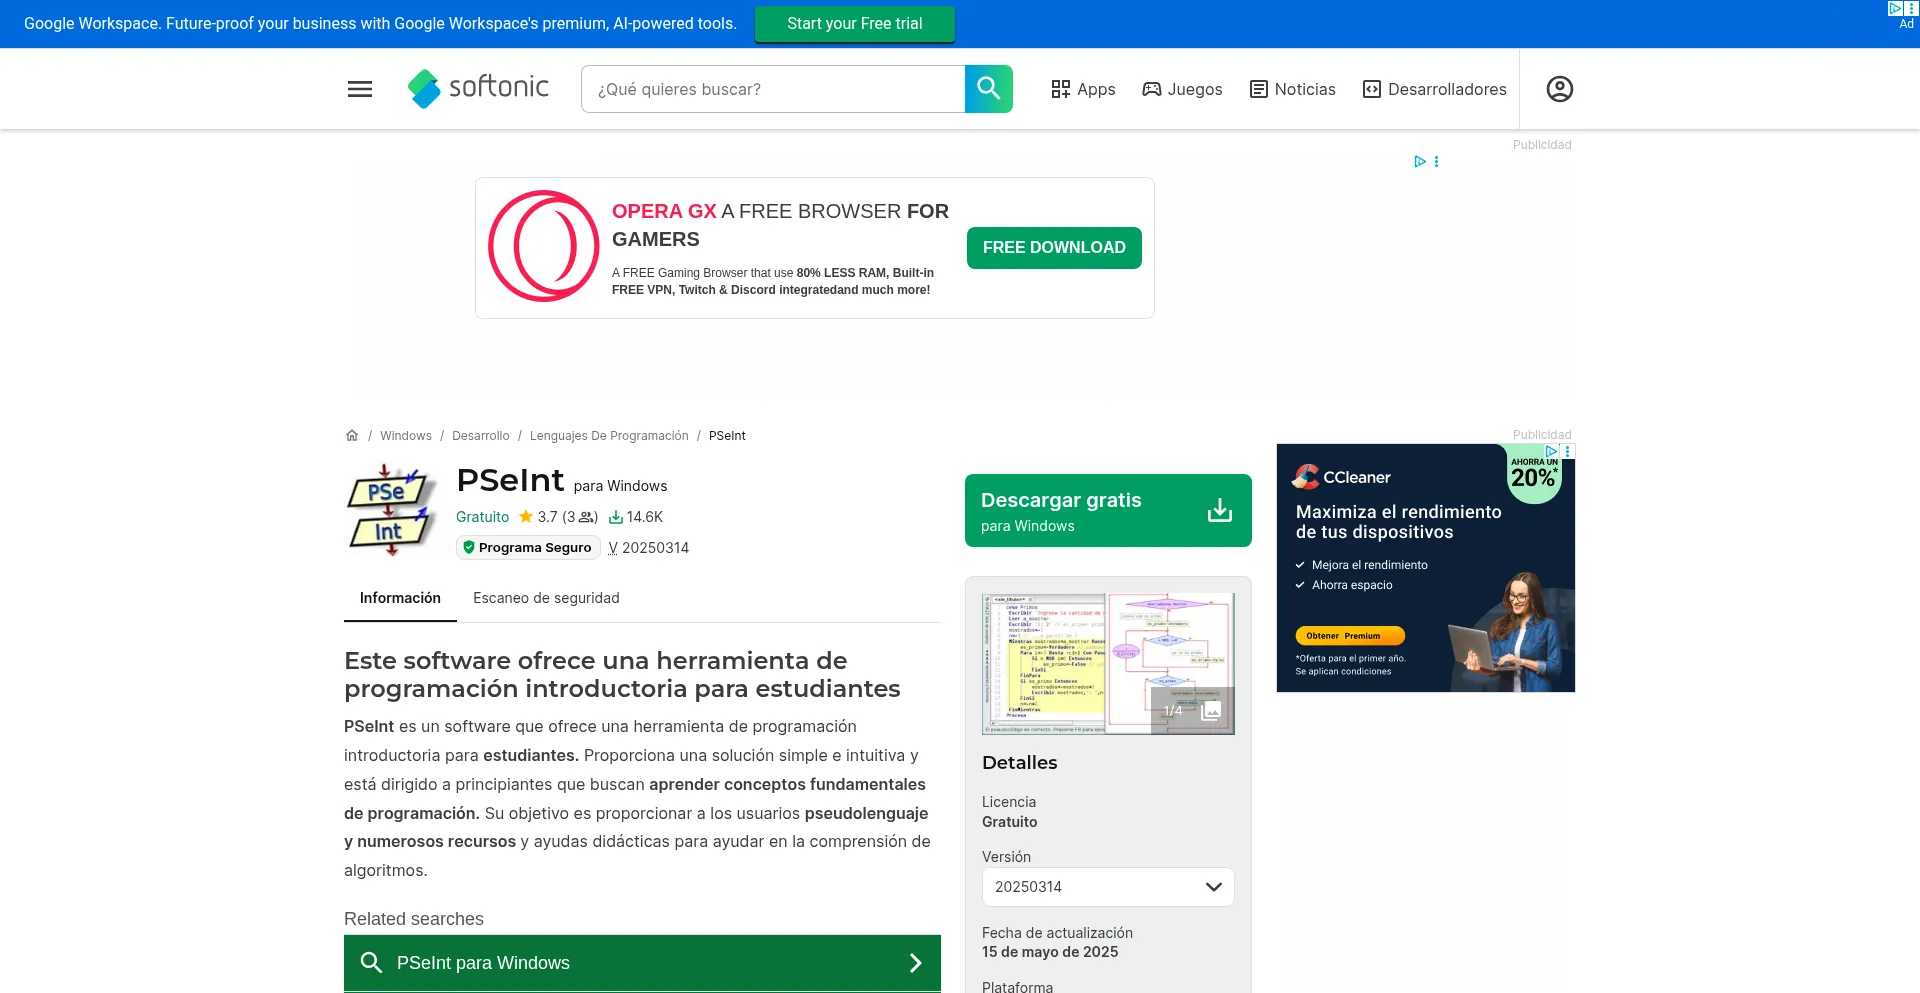Screen dimensions: 1920x993
Task: Click the home icon in the breadcrumb
Action: coord(352,435)
